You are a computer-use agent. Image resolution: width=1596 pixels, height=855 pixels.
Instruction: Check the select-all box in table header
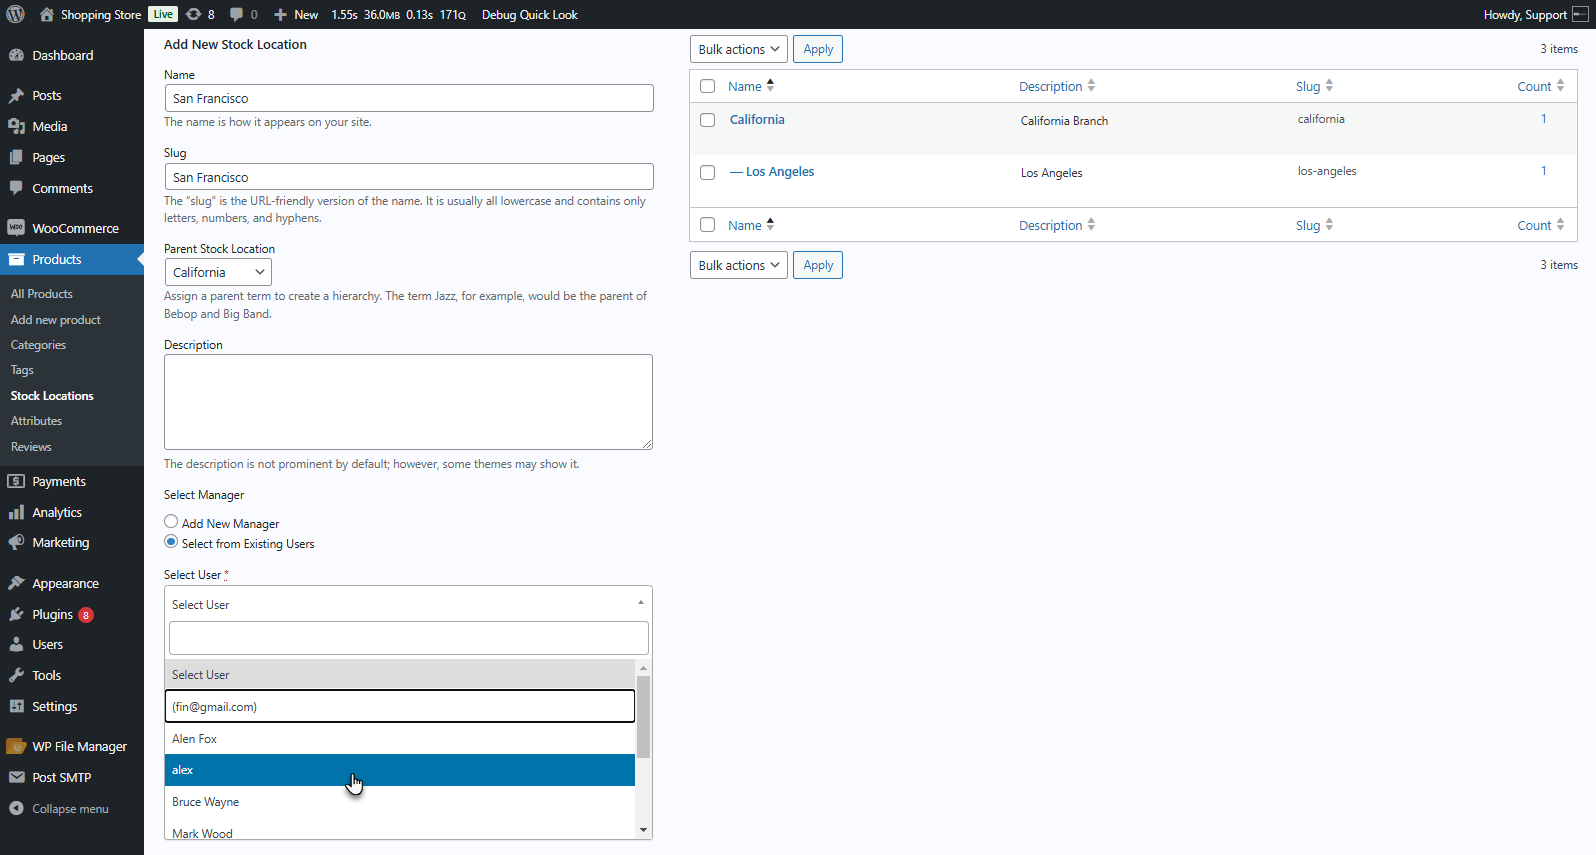[708, 86]
